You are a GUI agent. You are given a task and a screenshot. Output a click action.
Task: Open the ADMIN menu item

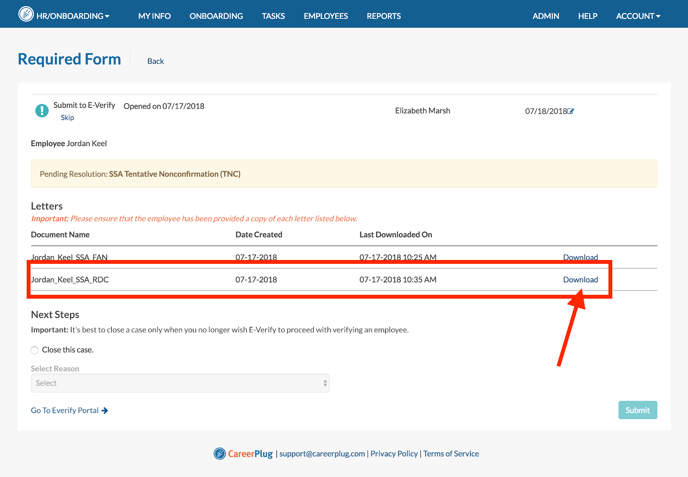[546, 16]
